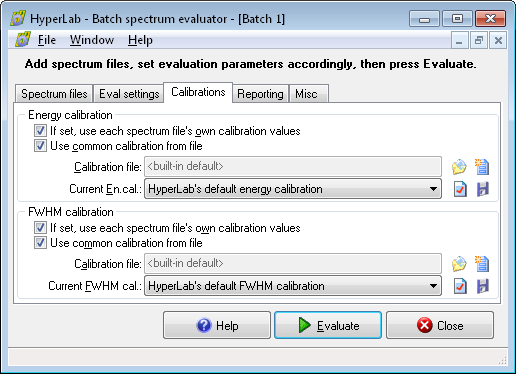Save current FWHM calibration disk icon
516x374 pixels.
click(x=482, y=286)
